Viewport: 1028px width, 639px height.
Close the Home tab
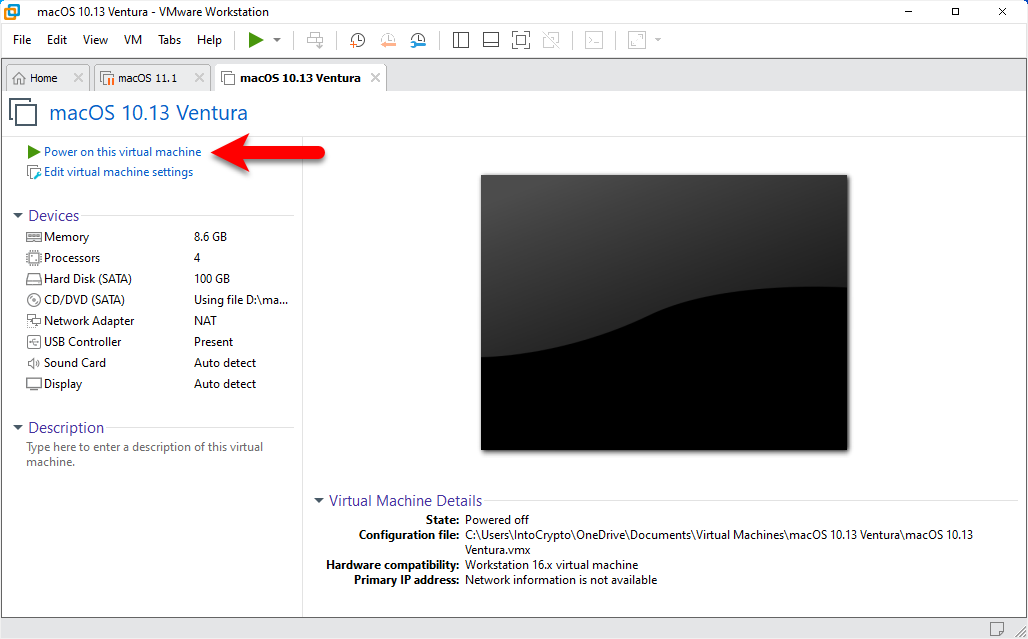click(x=78, y=77)
